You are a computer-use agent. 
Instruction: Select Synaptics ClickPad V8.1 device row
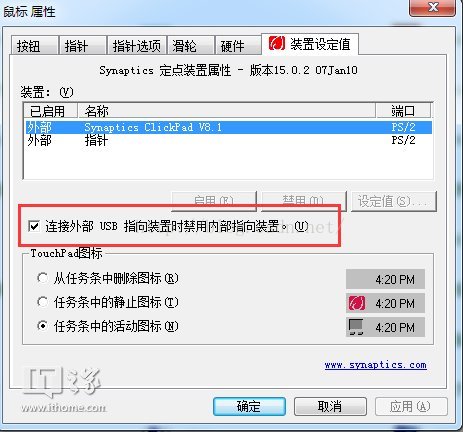point(228,127)
